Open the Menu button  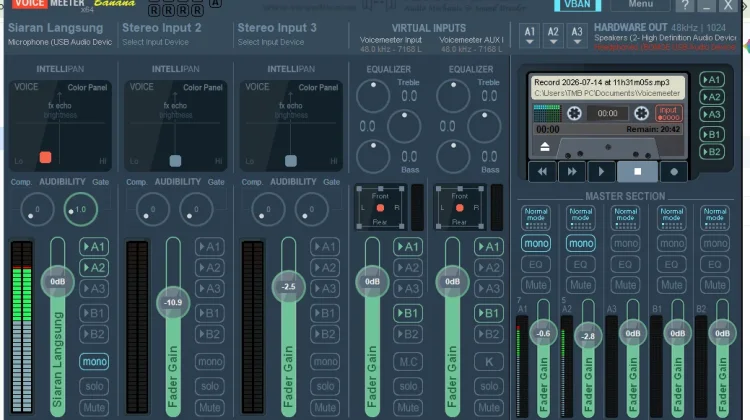point(640,5)
